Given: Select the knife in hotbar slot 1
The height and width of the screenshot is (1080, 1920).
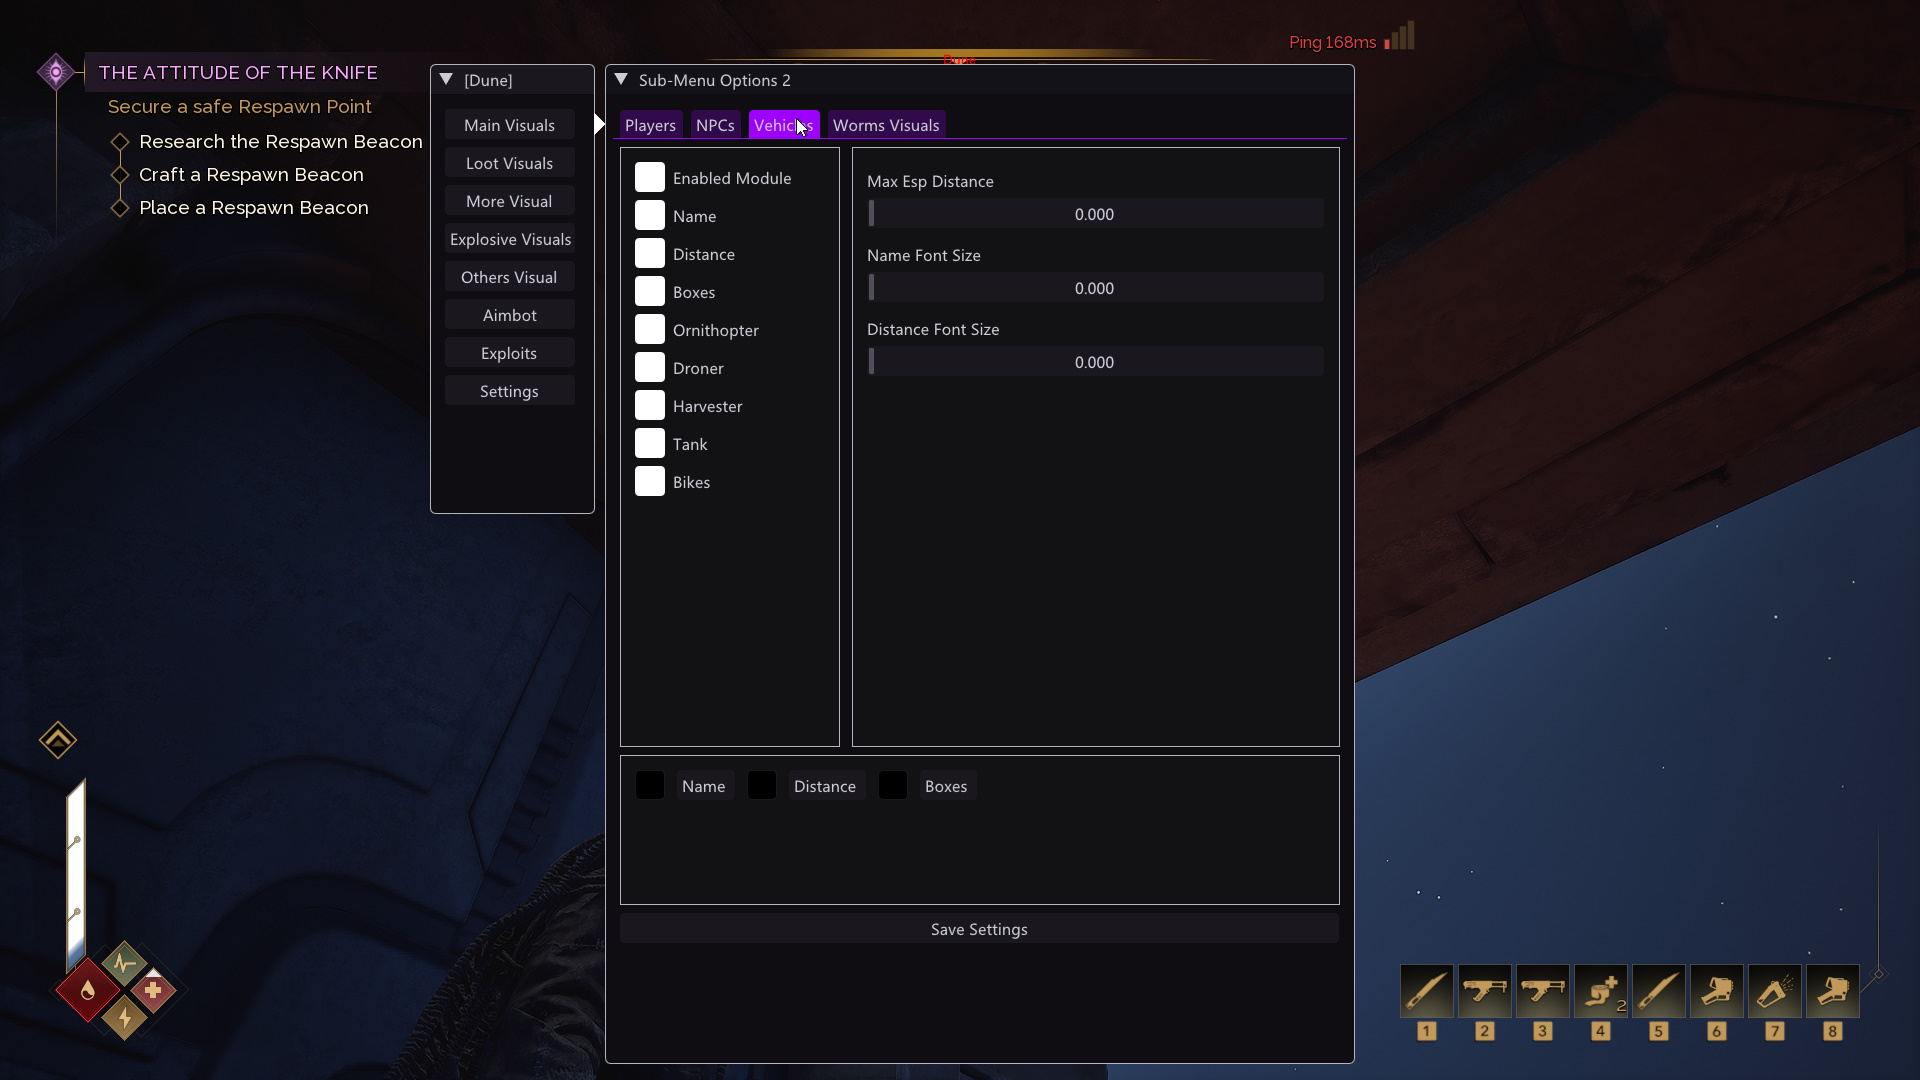Looking at the screenshot, I should 1426,991.
